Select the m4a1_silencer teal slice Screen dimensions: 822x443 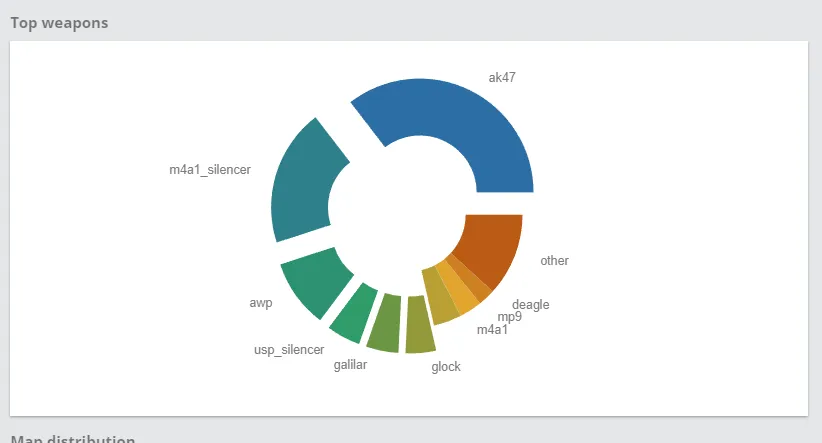304,183
